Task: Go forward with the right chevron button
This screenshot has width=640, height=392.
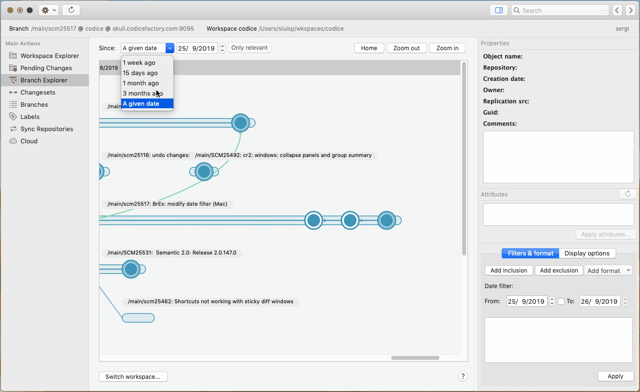Action: coord(630,10)
